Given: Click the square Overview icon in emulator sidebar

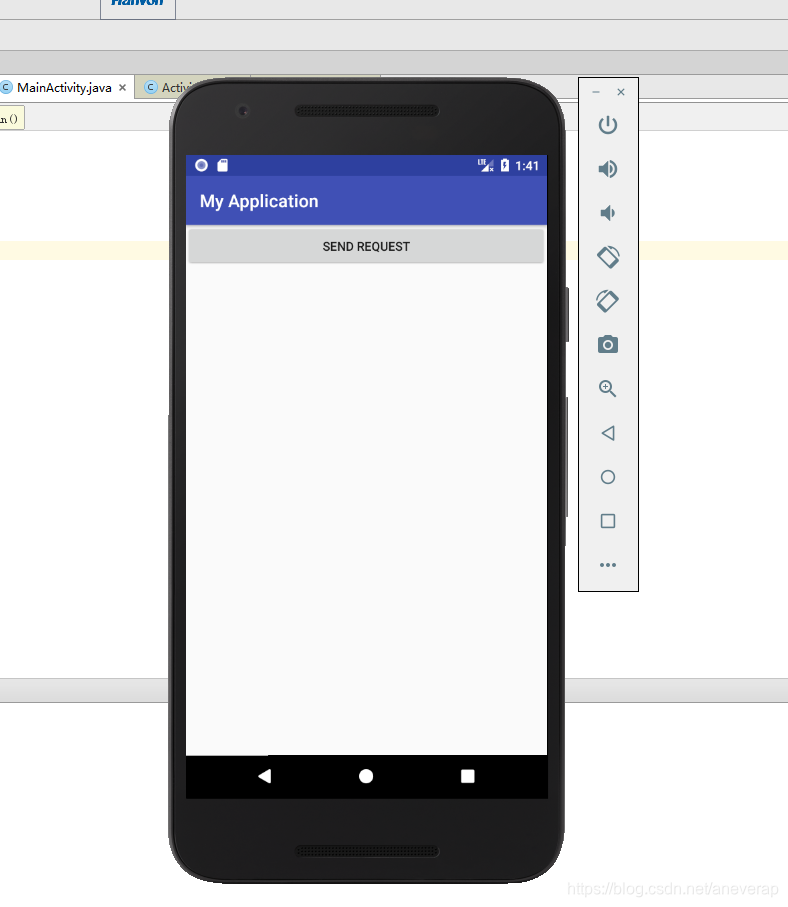Looking at the screenshot, I should [607, 521].
